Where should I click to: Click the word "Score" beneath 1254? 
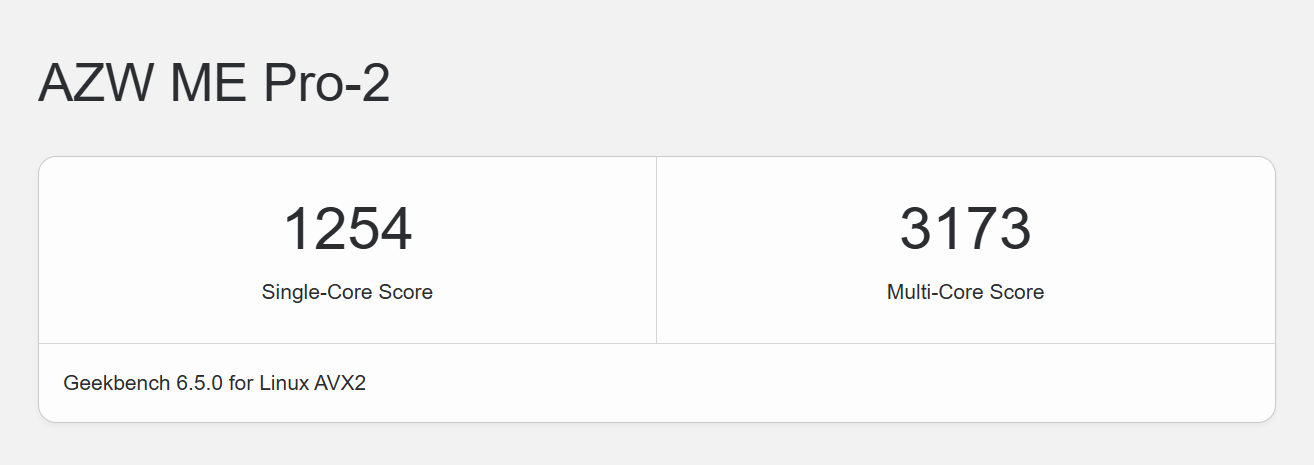(405, 292)
